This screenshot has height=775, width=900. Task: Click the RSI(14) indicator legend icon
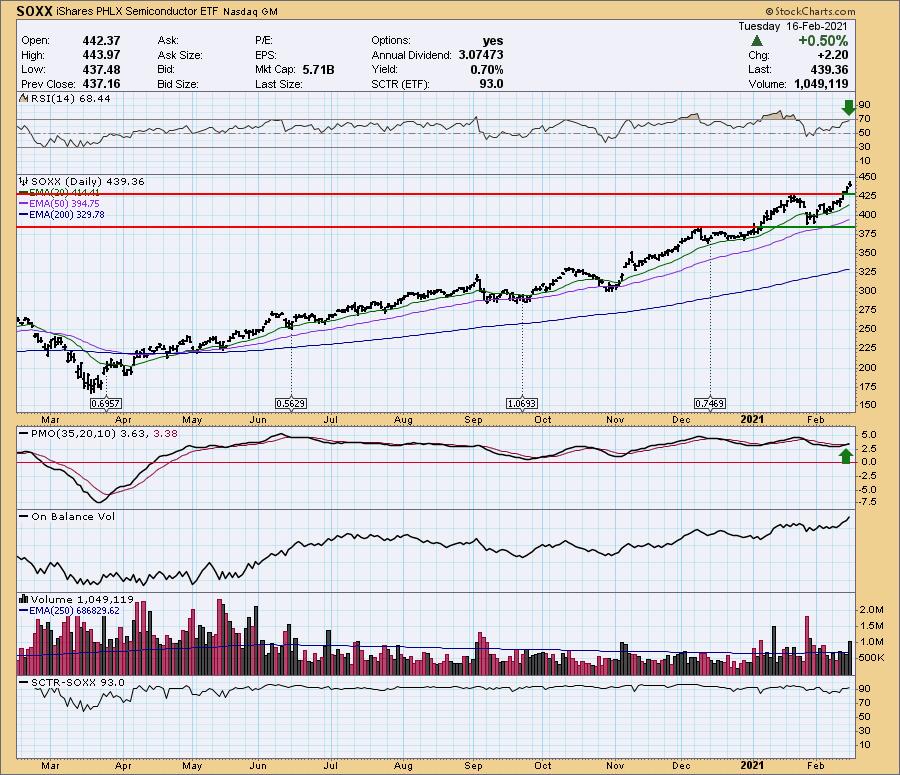pos(24,98)
